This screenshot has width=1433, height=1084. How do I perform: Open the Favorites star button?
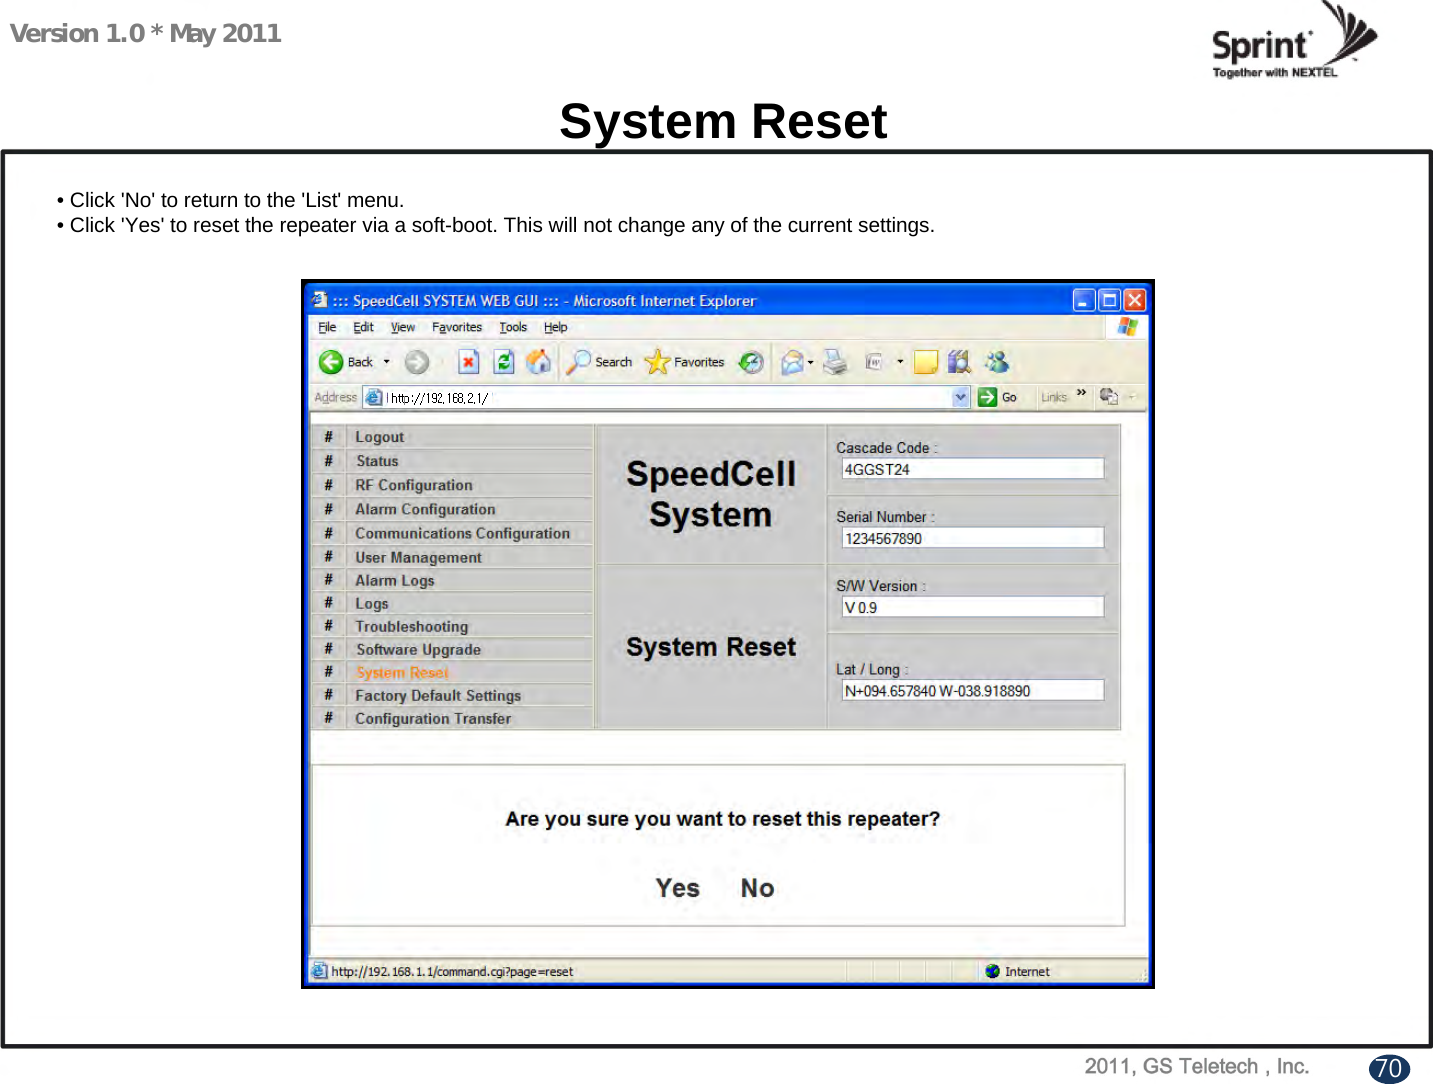click(685, 362)
